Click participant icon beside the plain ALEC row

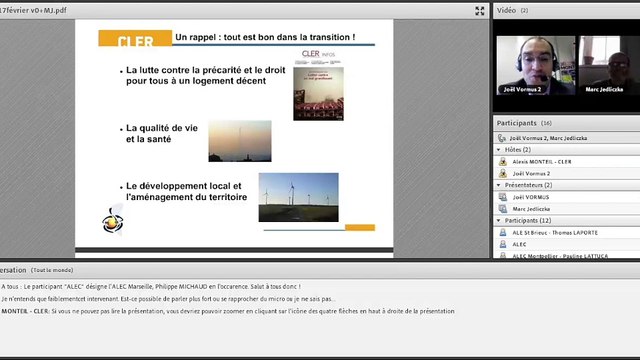pos(503,244)
